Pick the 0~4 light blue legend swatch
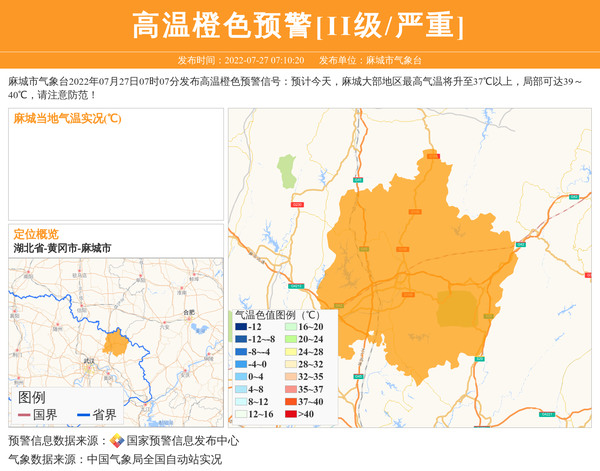This screenshot has height=471, width=600. pos(241,377)
